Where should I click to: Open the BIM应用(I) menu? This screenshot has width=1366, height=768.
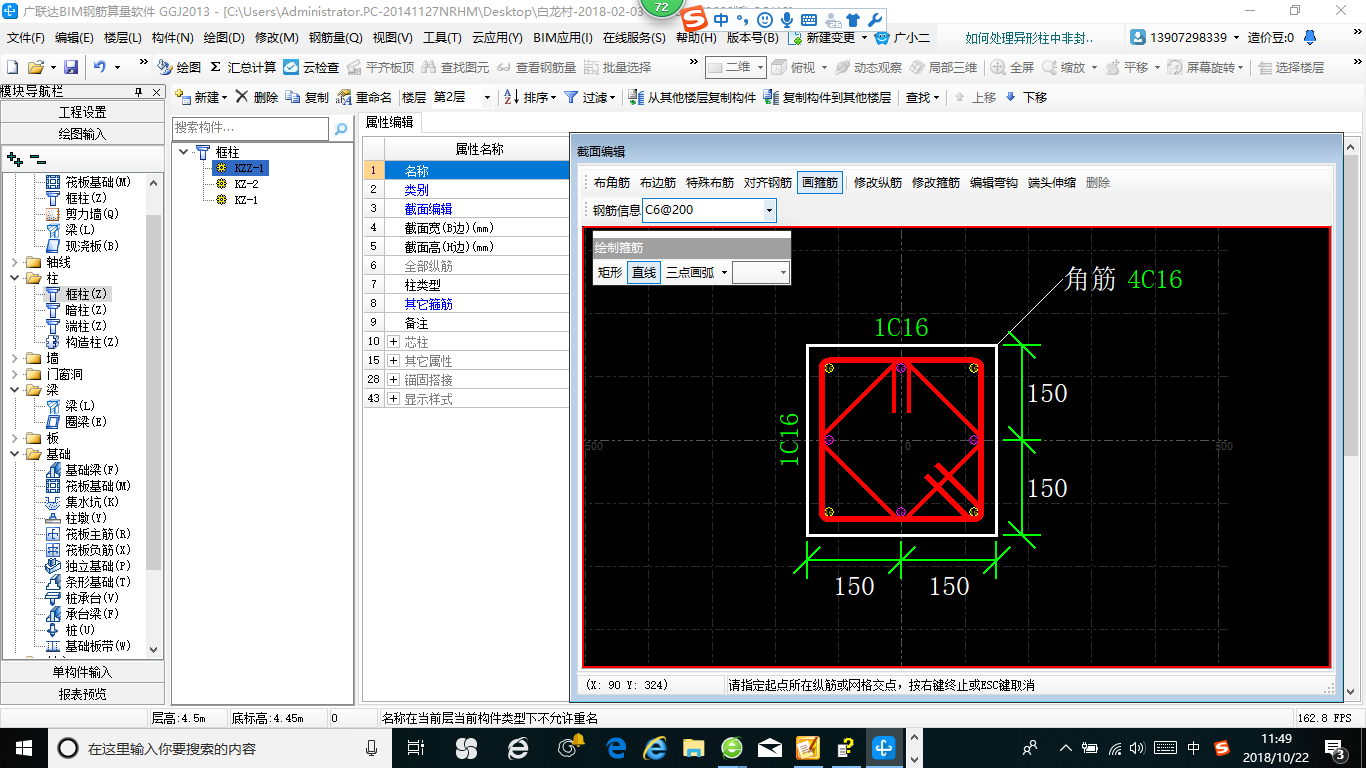pyautogui.click(x=563, y=38)
